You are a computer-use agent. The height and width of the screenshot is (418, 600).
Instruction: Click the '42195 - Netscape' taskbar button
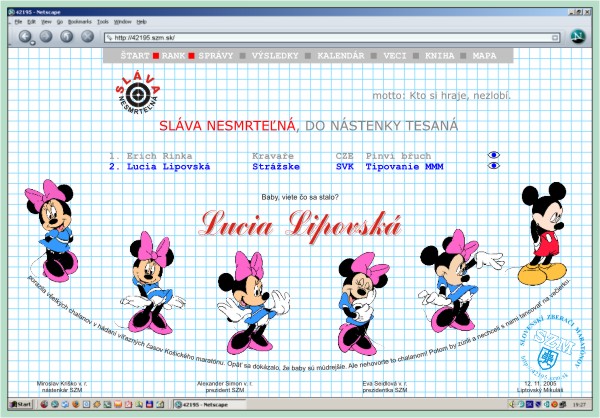click(209, 404)
